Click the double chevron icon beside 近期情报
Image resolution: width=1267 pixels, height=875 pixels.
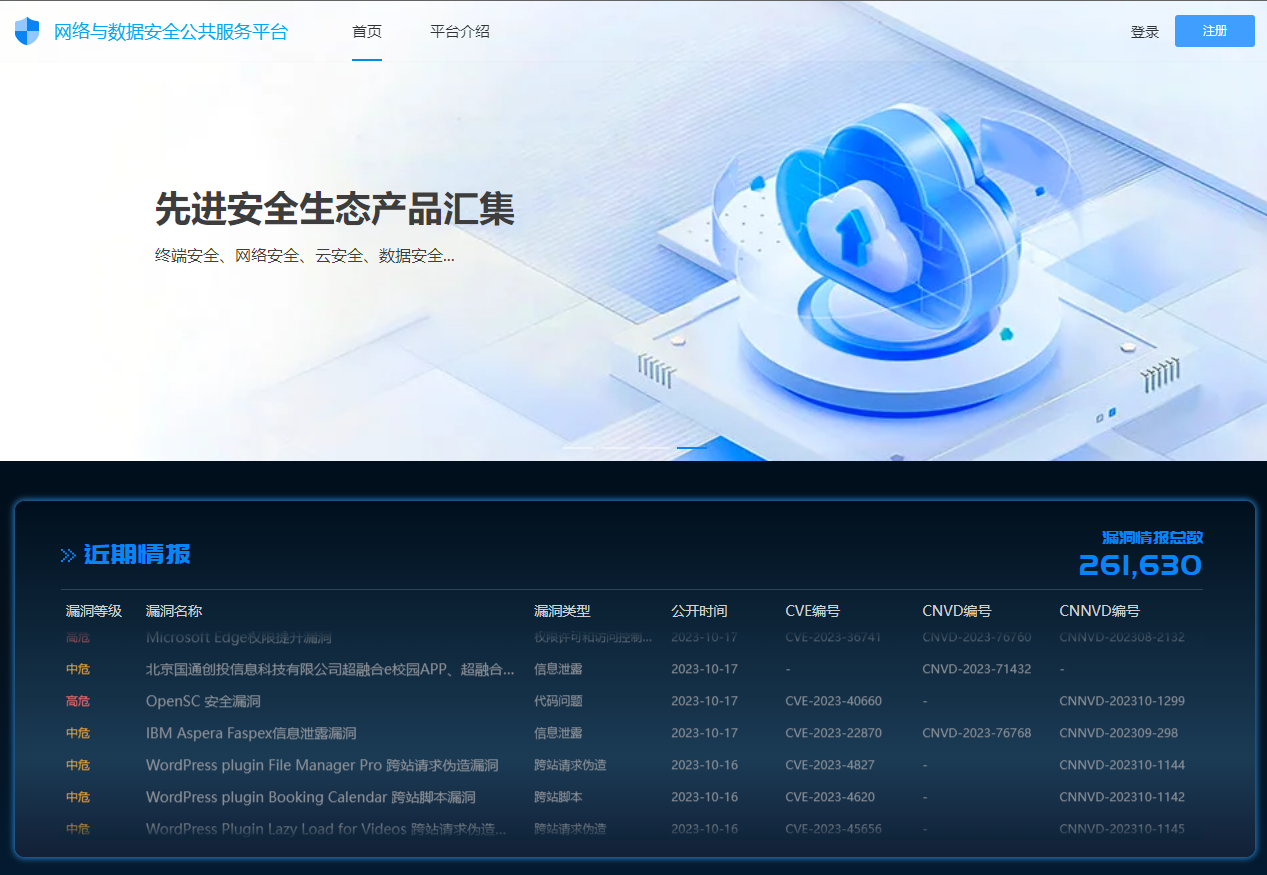point(68,555)
